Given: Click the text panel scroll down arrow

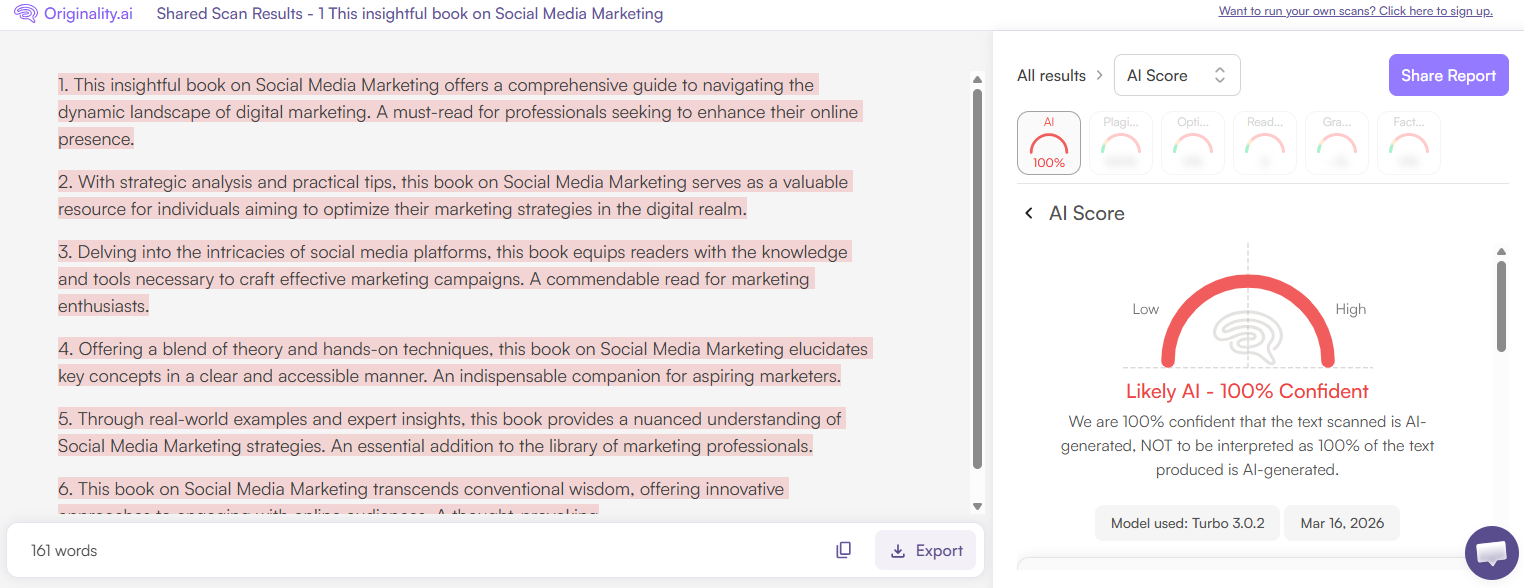Looking at the screenshot, I should pos(977,507).
